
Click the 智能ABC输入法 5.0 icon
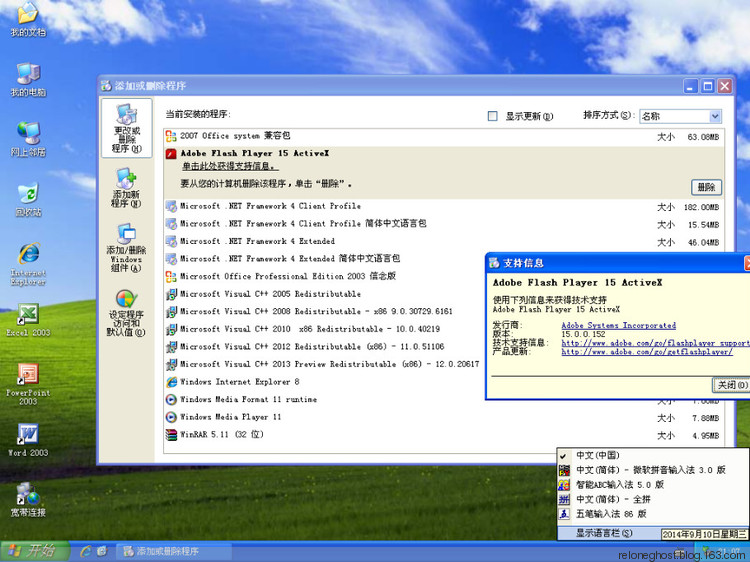point(564,485)
